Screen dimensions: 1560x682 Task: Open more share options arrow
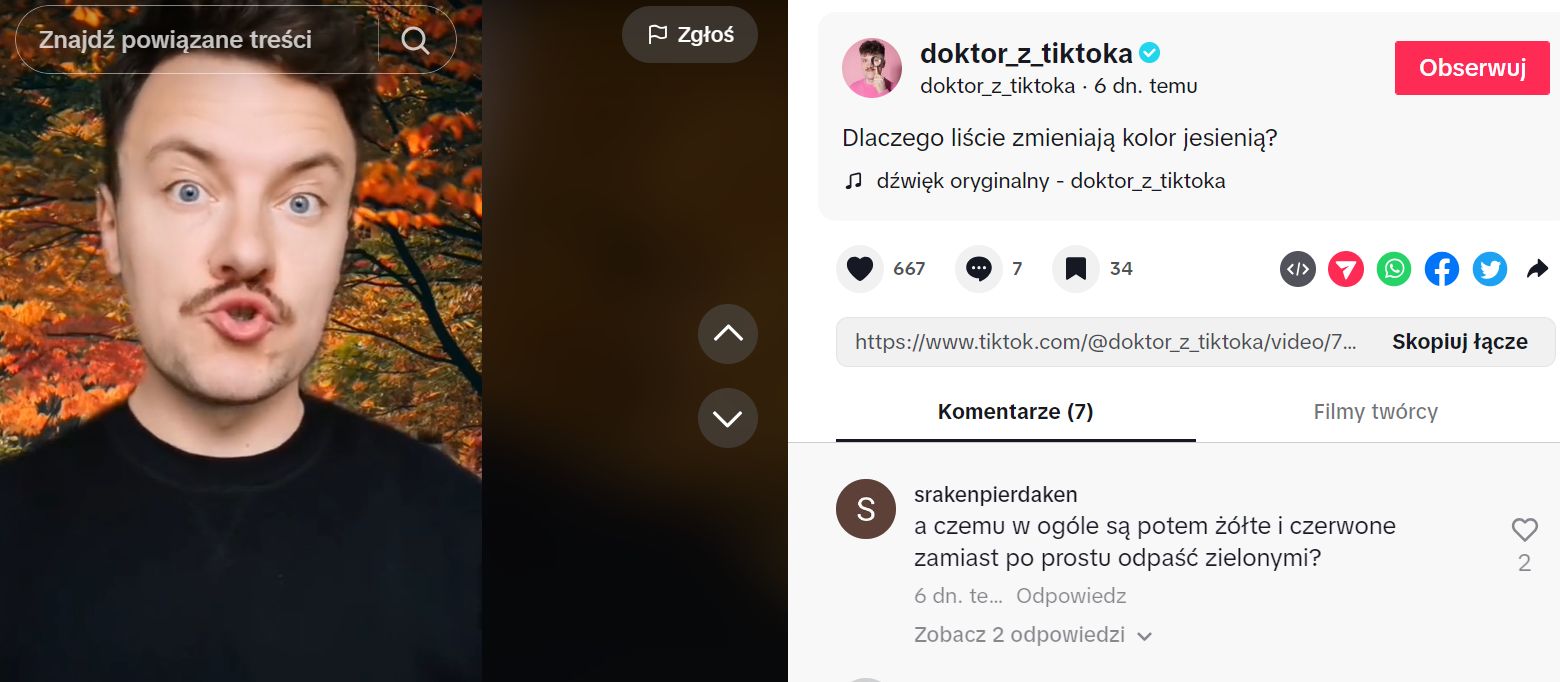click(1538, 269)
